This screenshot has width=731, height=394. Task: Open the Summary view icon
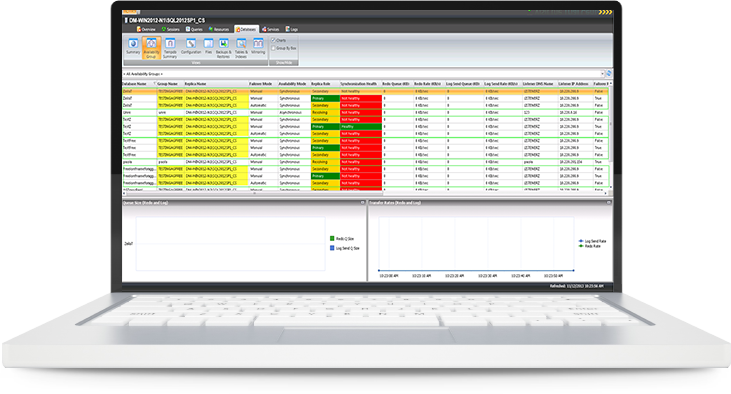[x=133, y=46]
